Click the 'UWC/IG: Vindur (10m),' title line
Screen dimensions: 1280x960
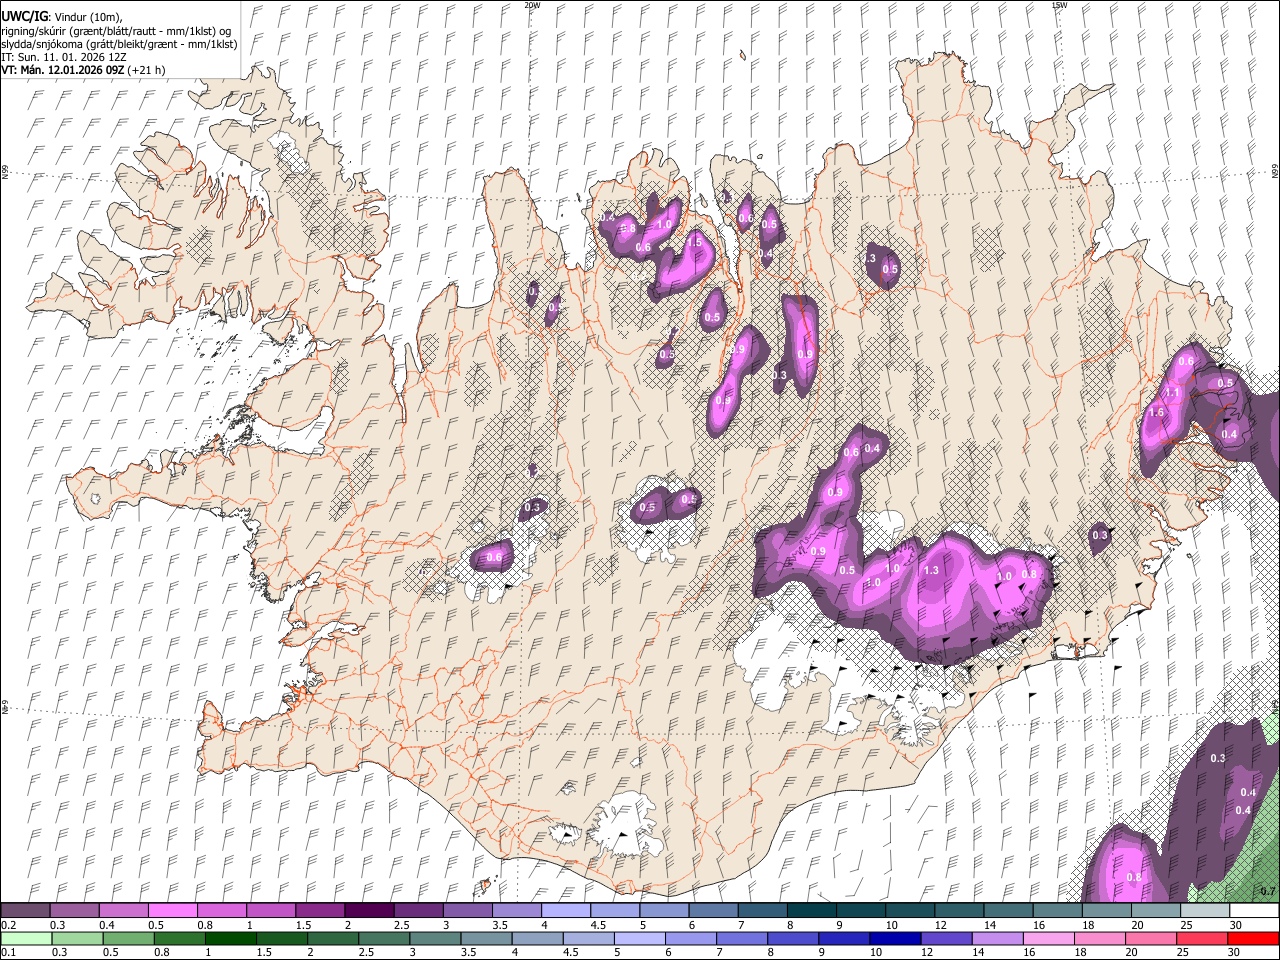tap(62, 17)
